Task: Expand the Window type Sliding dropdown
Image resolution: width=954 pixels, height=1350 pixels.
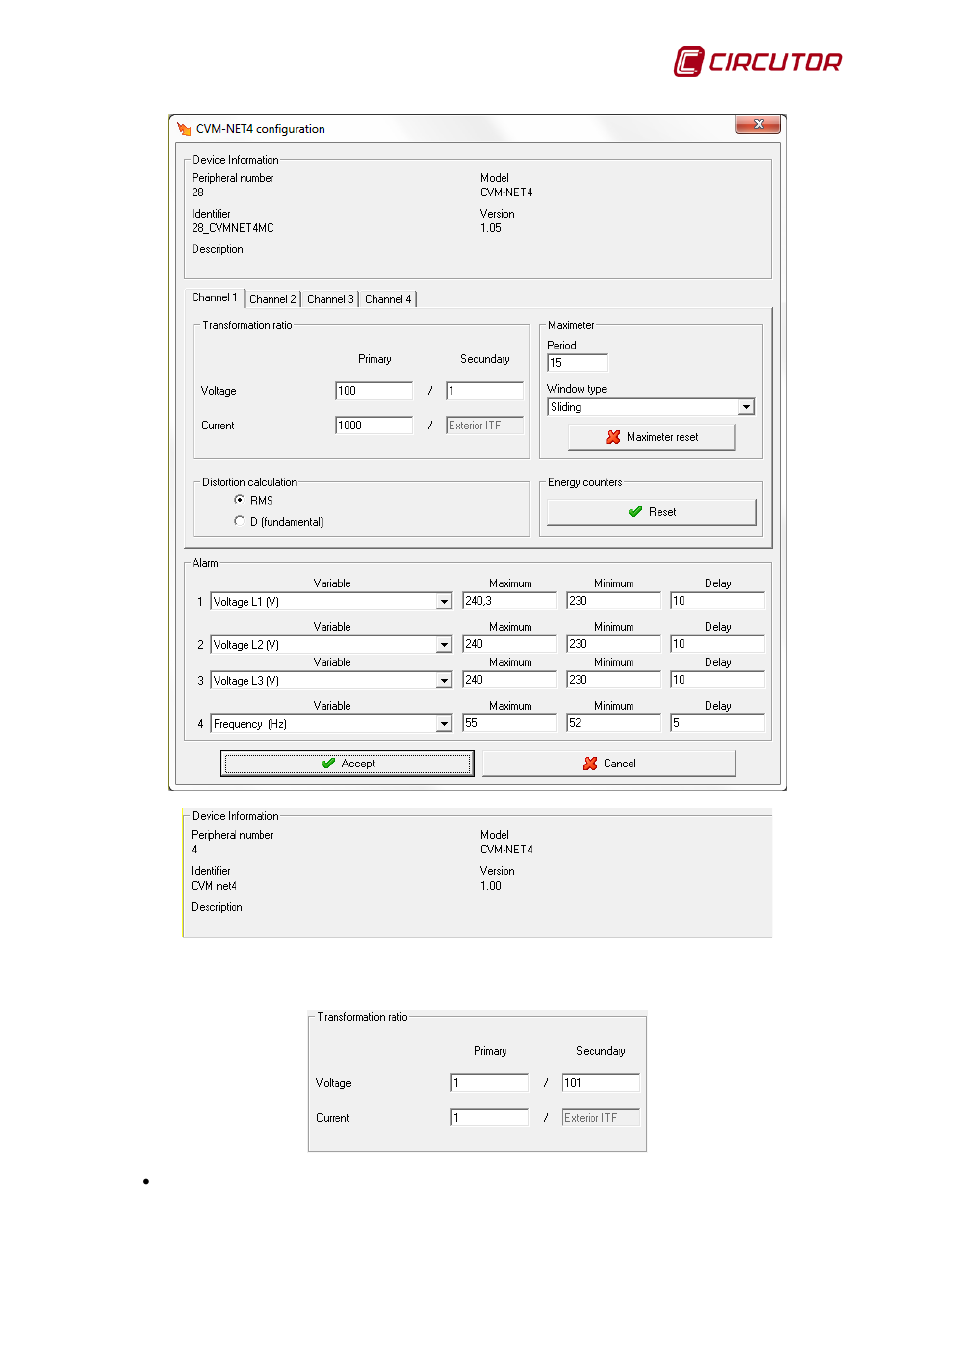Action: (x=746, y=407)
